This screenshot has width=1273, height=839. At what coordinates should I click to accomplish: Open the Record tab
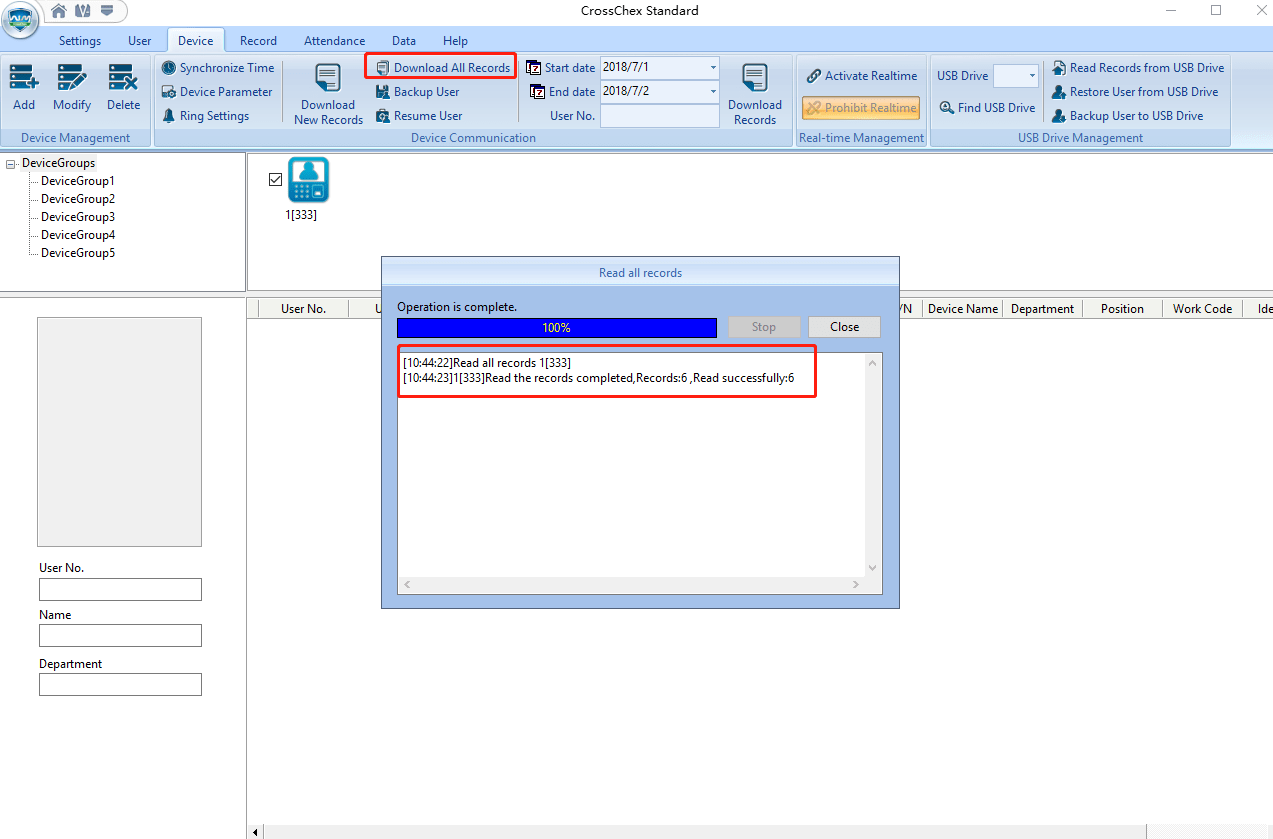(258, 41)
